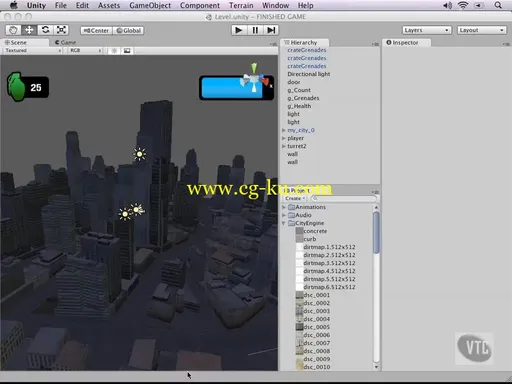This screenshot has height=384, width=512.
Task: Open the File menu
Action: click(x=60, y=5)
